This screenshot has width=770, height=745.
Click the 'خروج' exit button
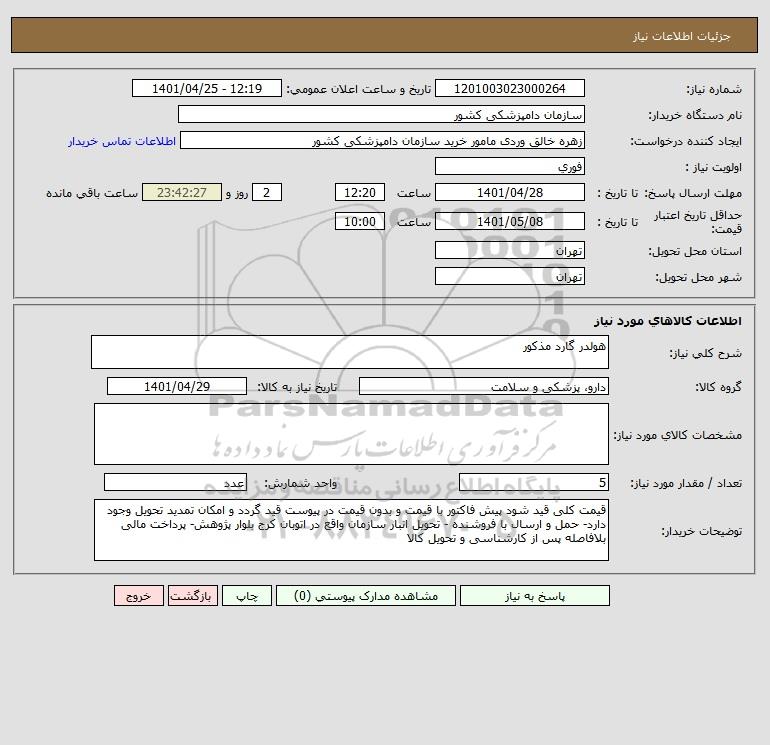tap(138, 596)
